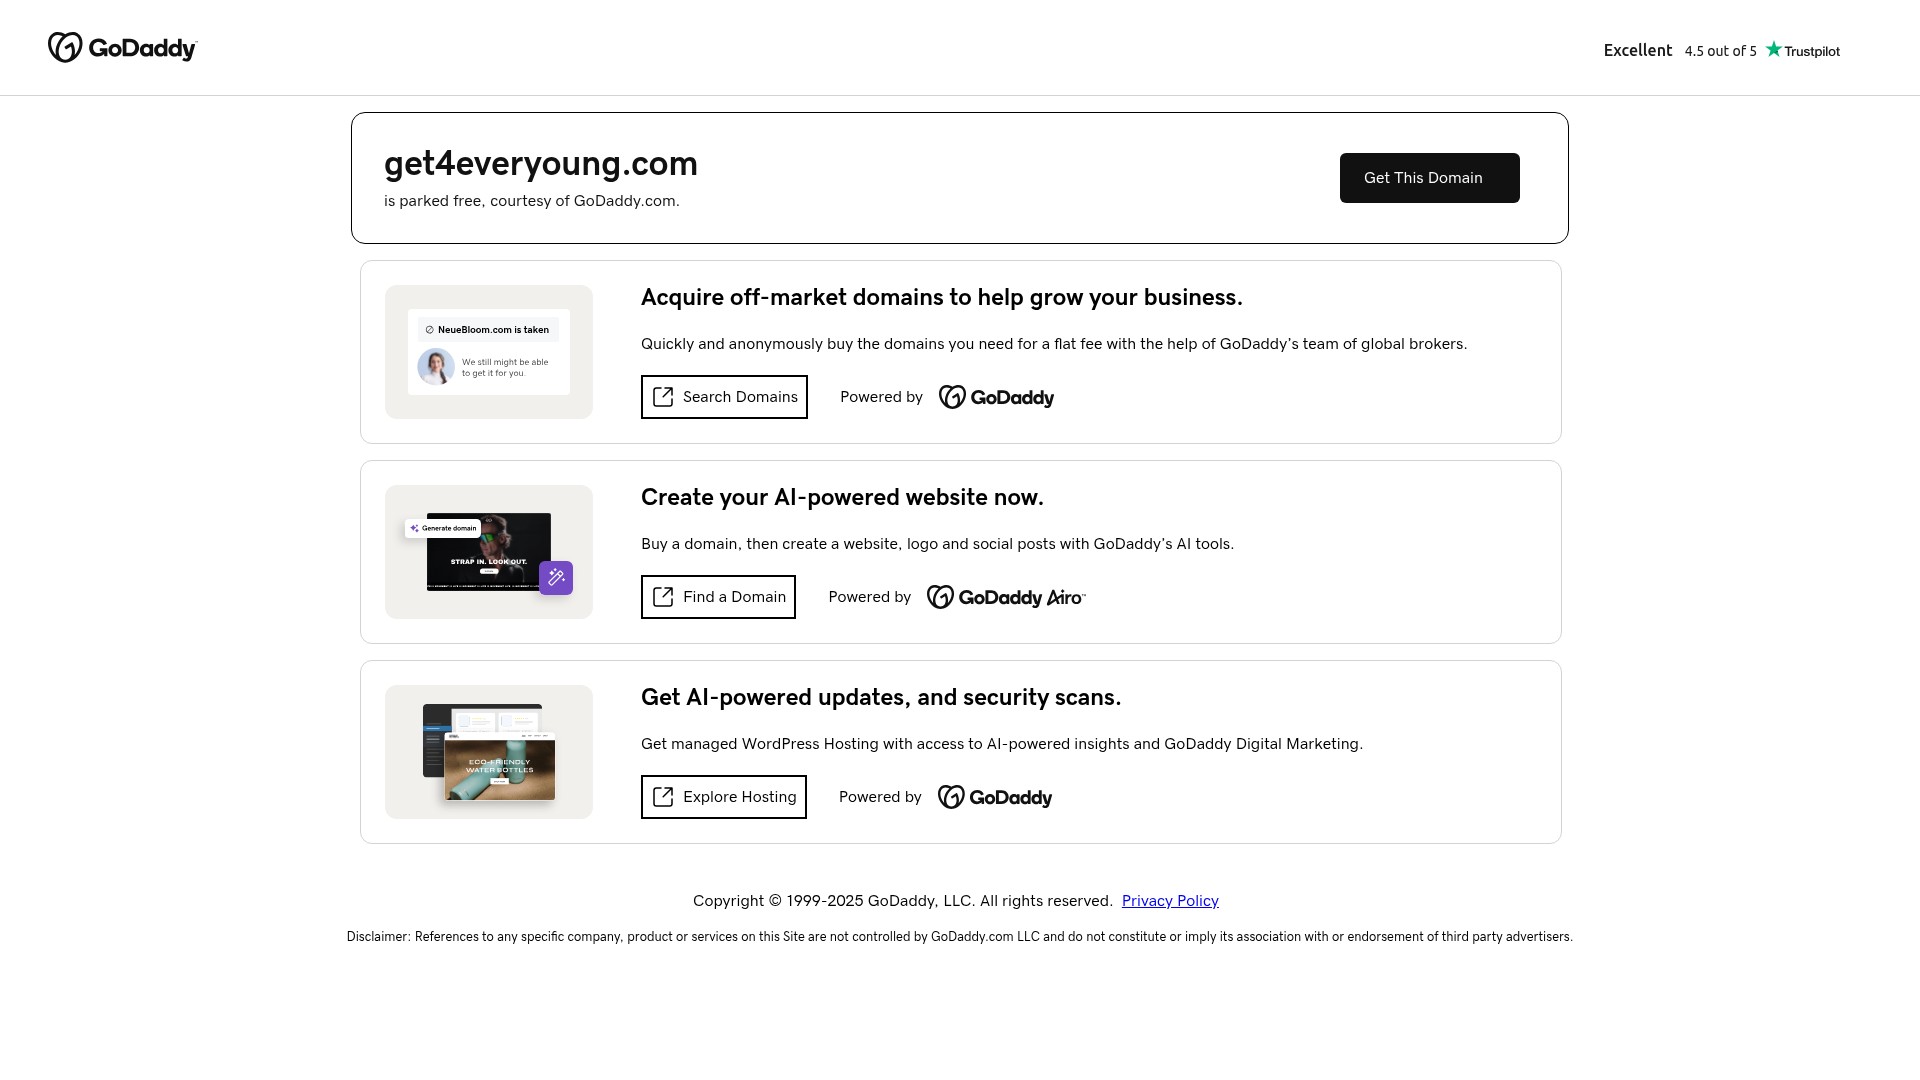
Task: Click the Trustpilot star rating logo
Action: [1802, 50]
